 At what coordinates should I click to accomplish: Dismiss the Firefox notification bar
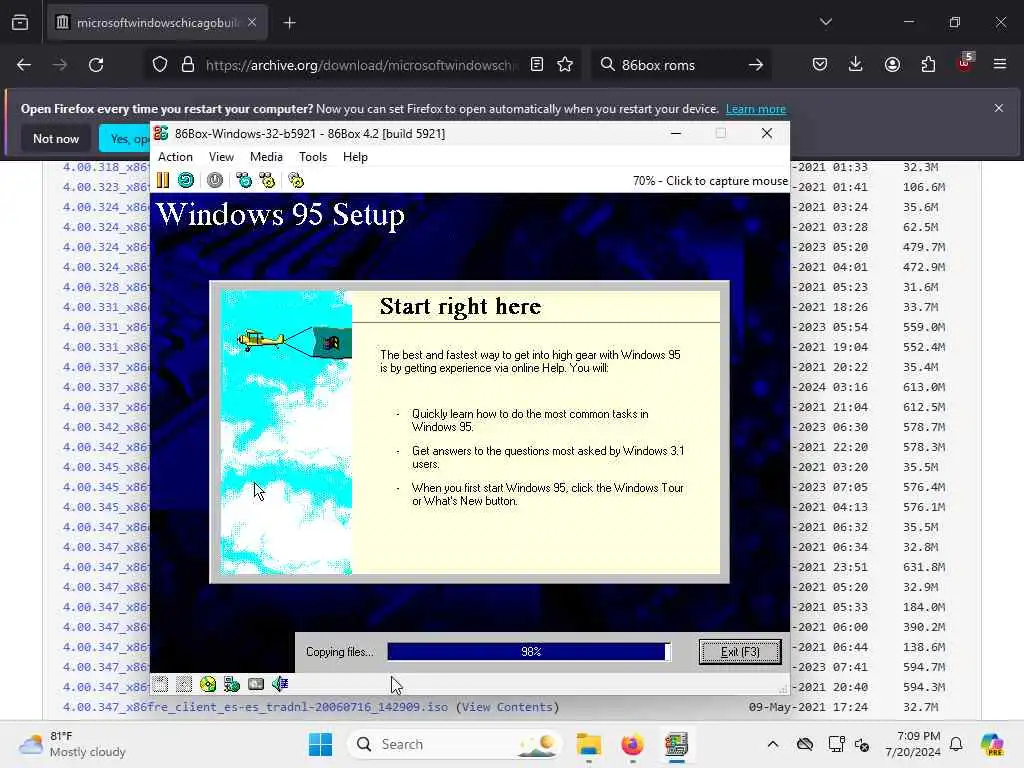(999, 108)
